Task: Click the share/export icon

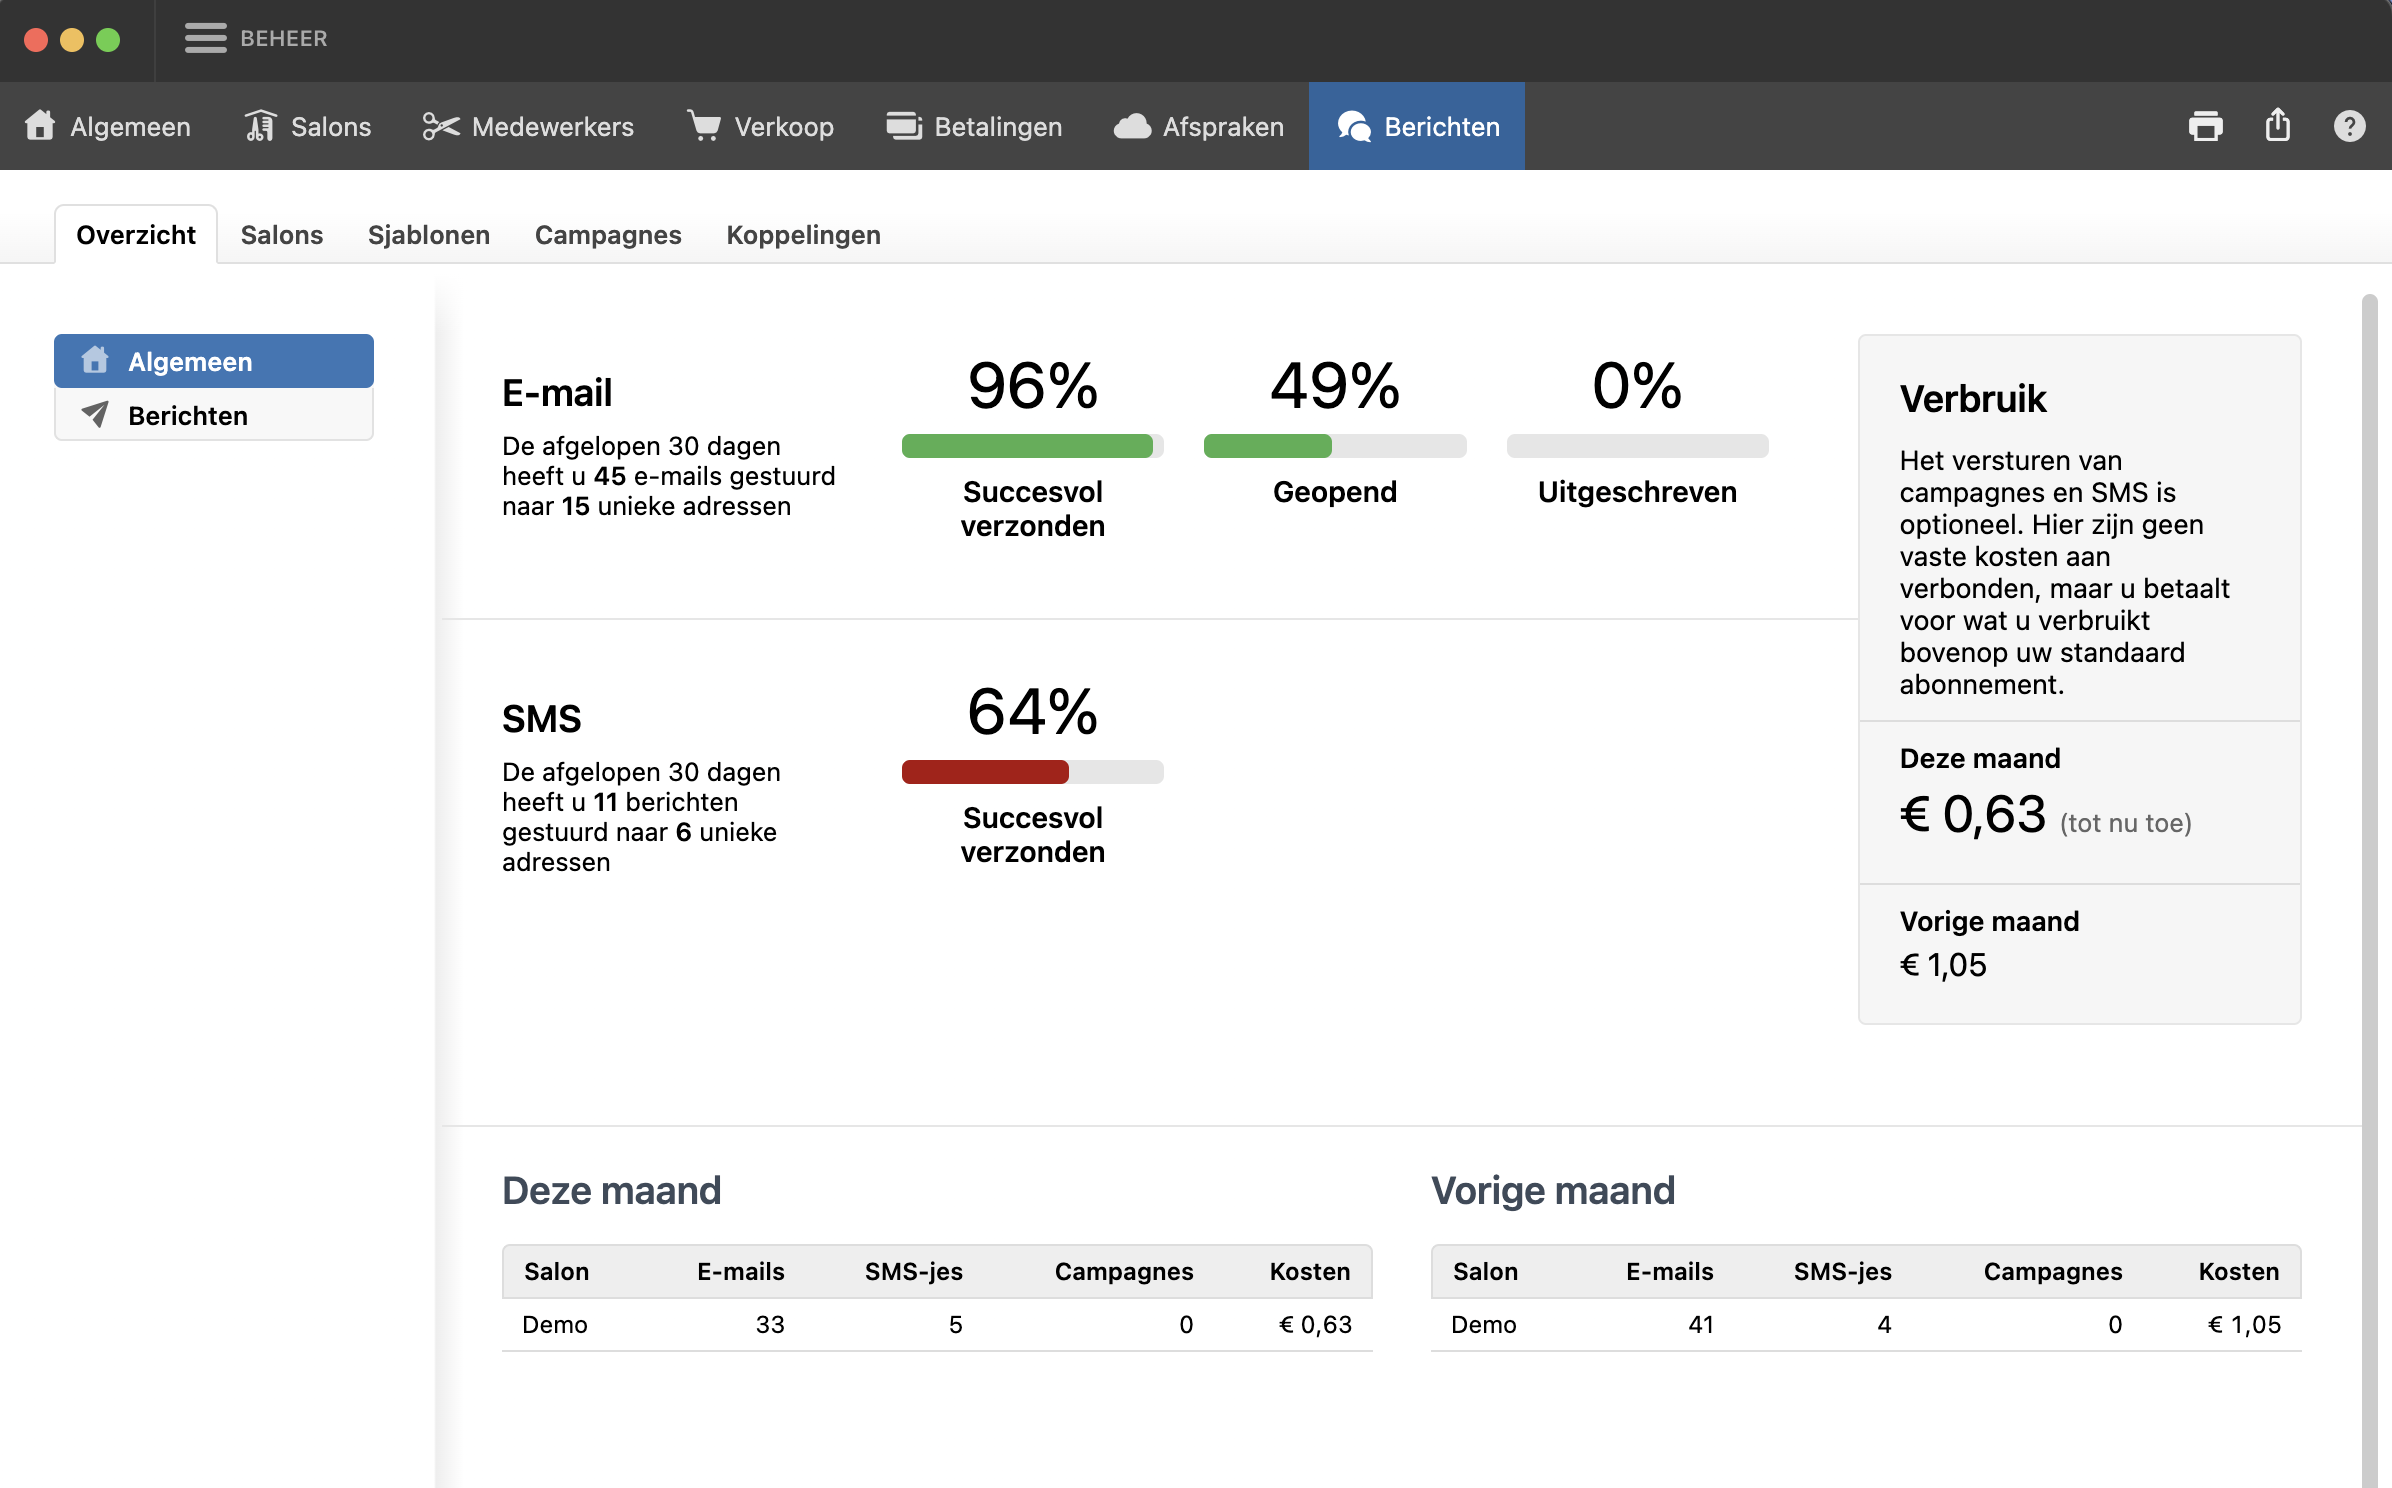Action: 2277,126
